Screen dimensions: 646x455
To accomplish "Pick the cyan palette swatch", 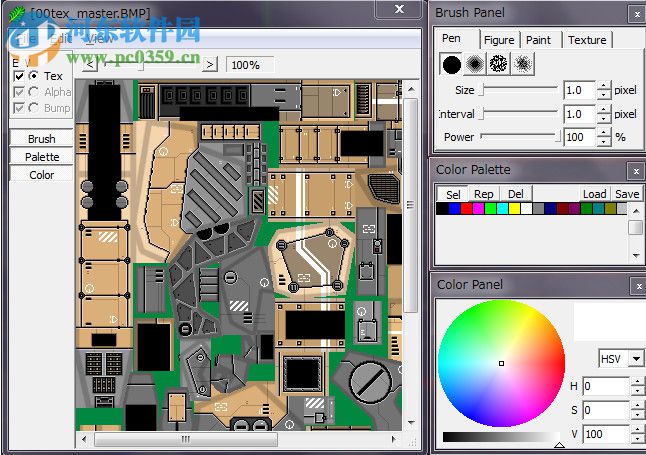I will (x=503, y=209).
